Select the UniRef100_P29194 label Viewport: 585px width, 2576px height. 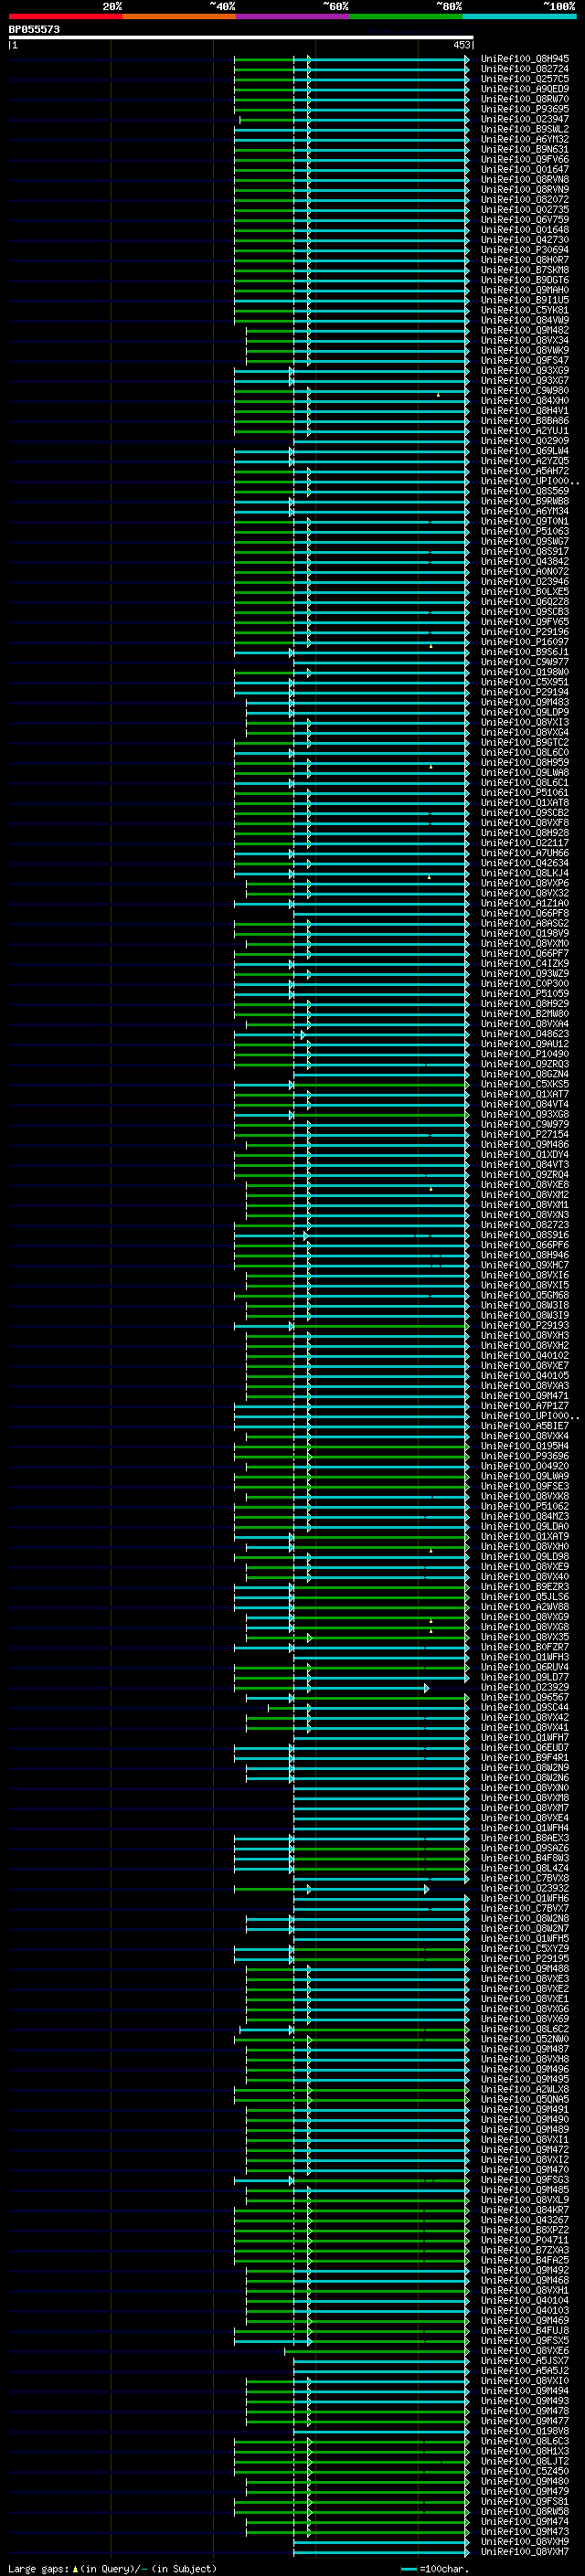(x=525, y=692)
